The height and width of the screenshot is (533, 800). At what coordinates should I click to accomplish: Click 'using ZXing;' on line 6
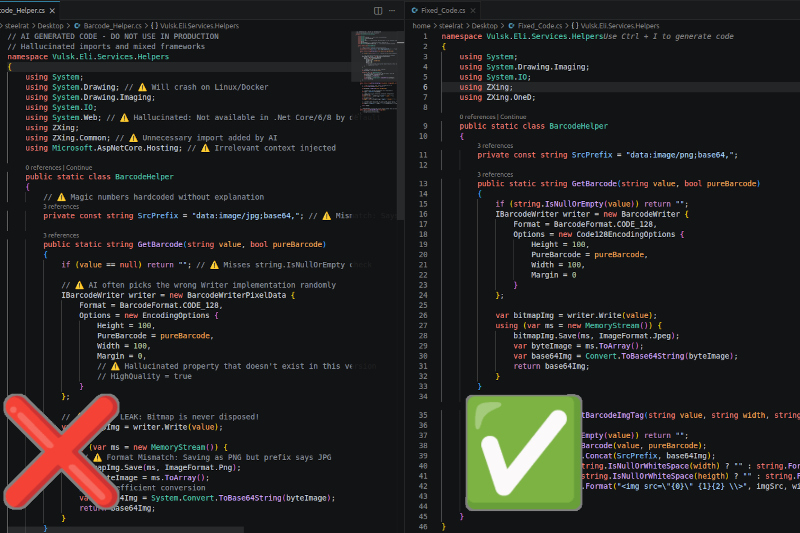(x=486, y=87)
